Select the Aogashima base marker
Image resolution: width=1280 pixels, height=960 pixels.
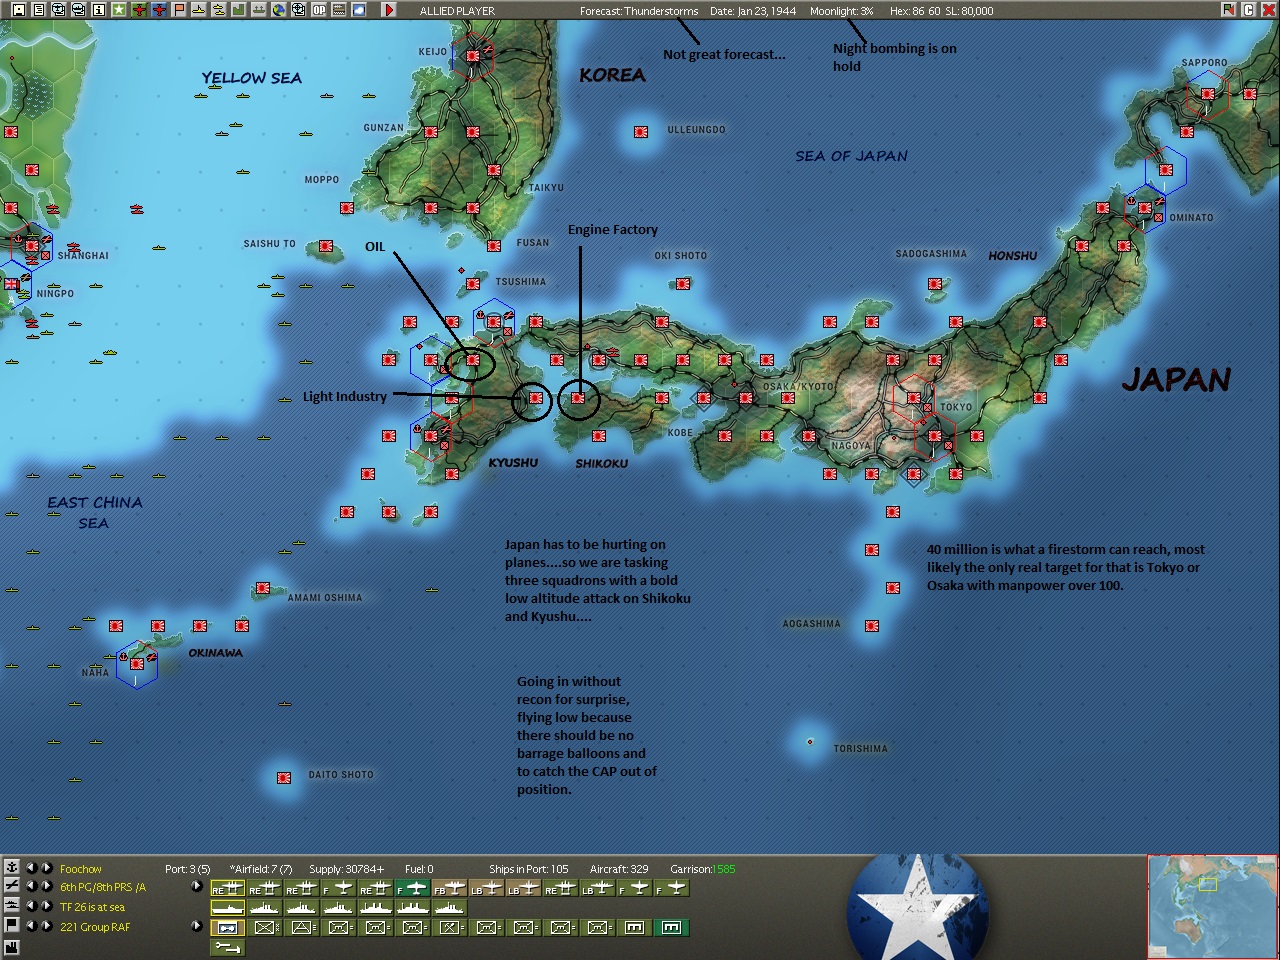[872, 626]
